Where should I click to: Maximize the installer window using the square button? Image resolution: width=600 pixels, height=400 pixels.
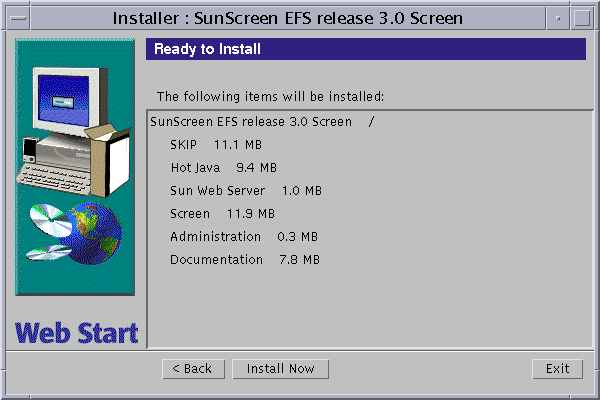tap(582, 18)
